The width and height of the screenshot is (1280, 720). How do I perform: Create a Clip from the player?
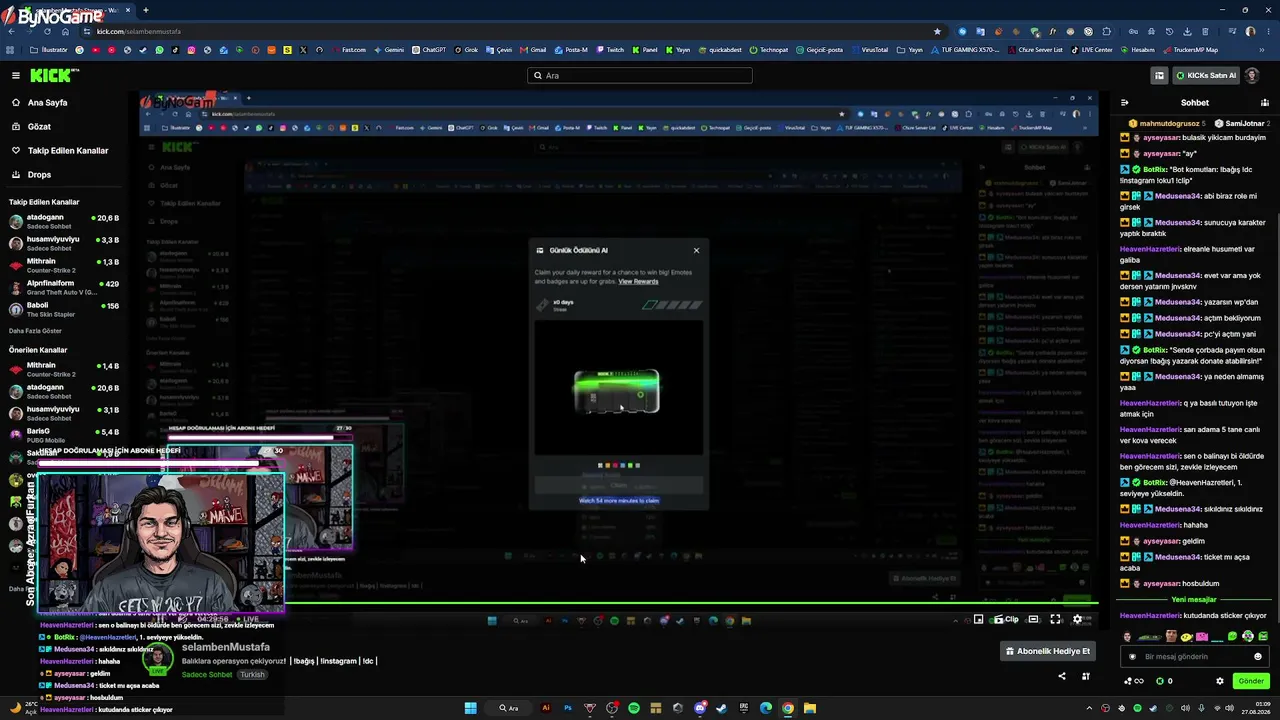[x=1006, y=620]
